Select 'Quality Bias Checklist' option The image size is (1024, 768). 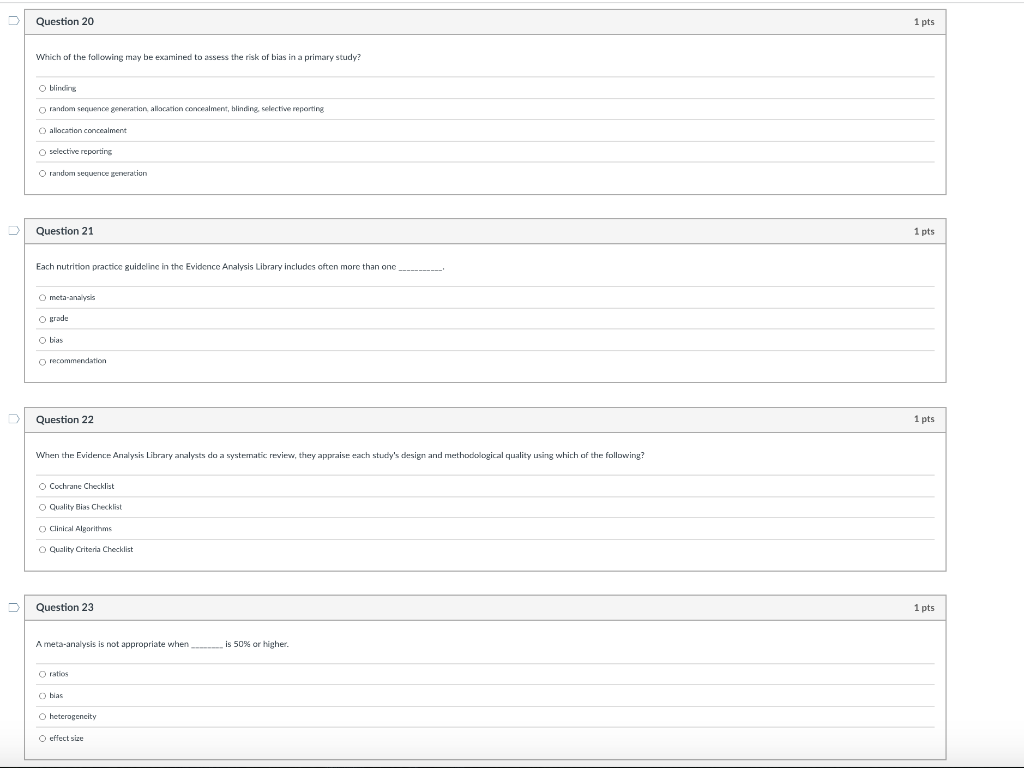pyautogui.click(x=42, y=507)
